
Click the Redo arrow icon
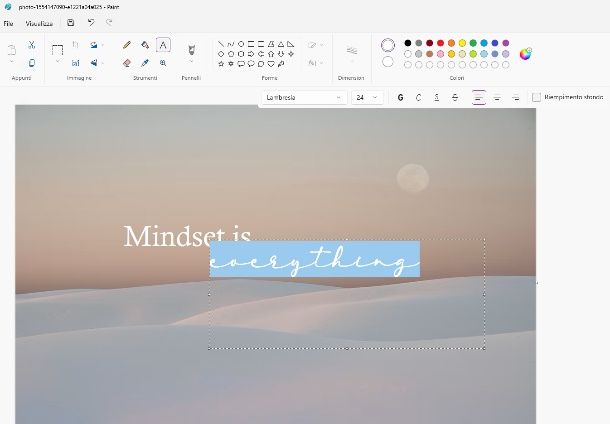pos(109,23)
